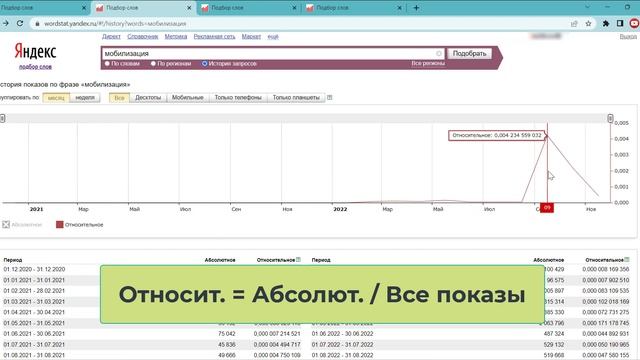Switch to Только планшеты filter
640x360 pixels.
[296, 98]
